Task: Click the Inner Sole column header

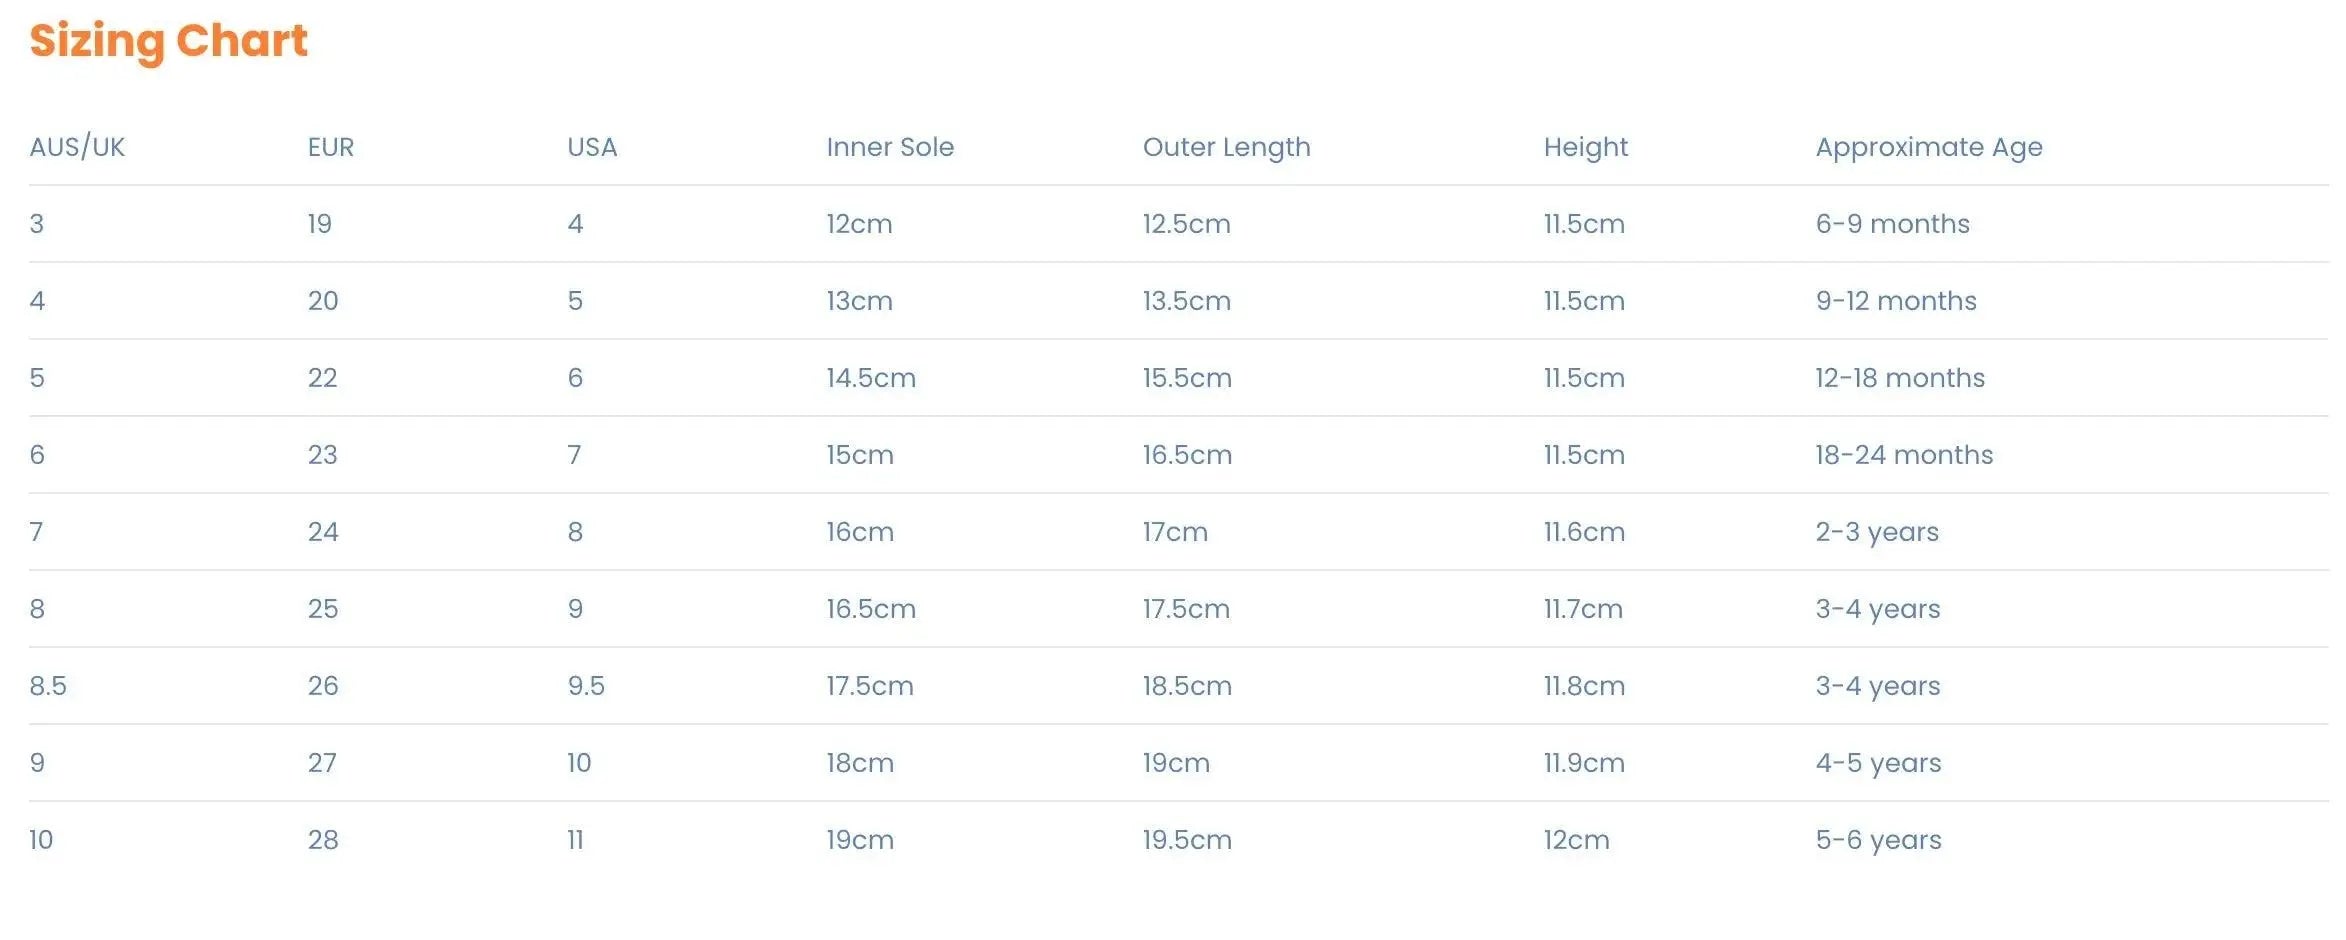Action: tap(889, 147)
